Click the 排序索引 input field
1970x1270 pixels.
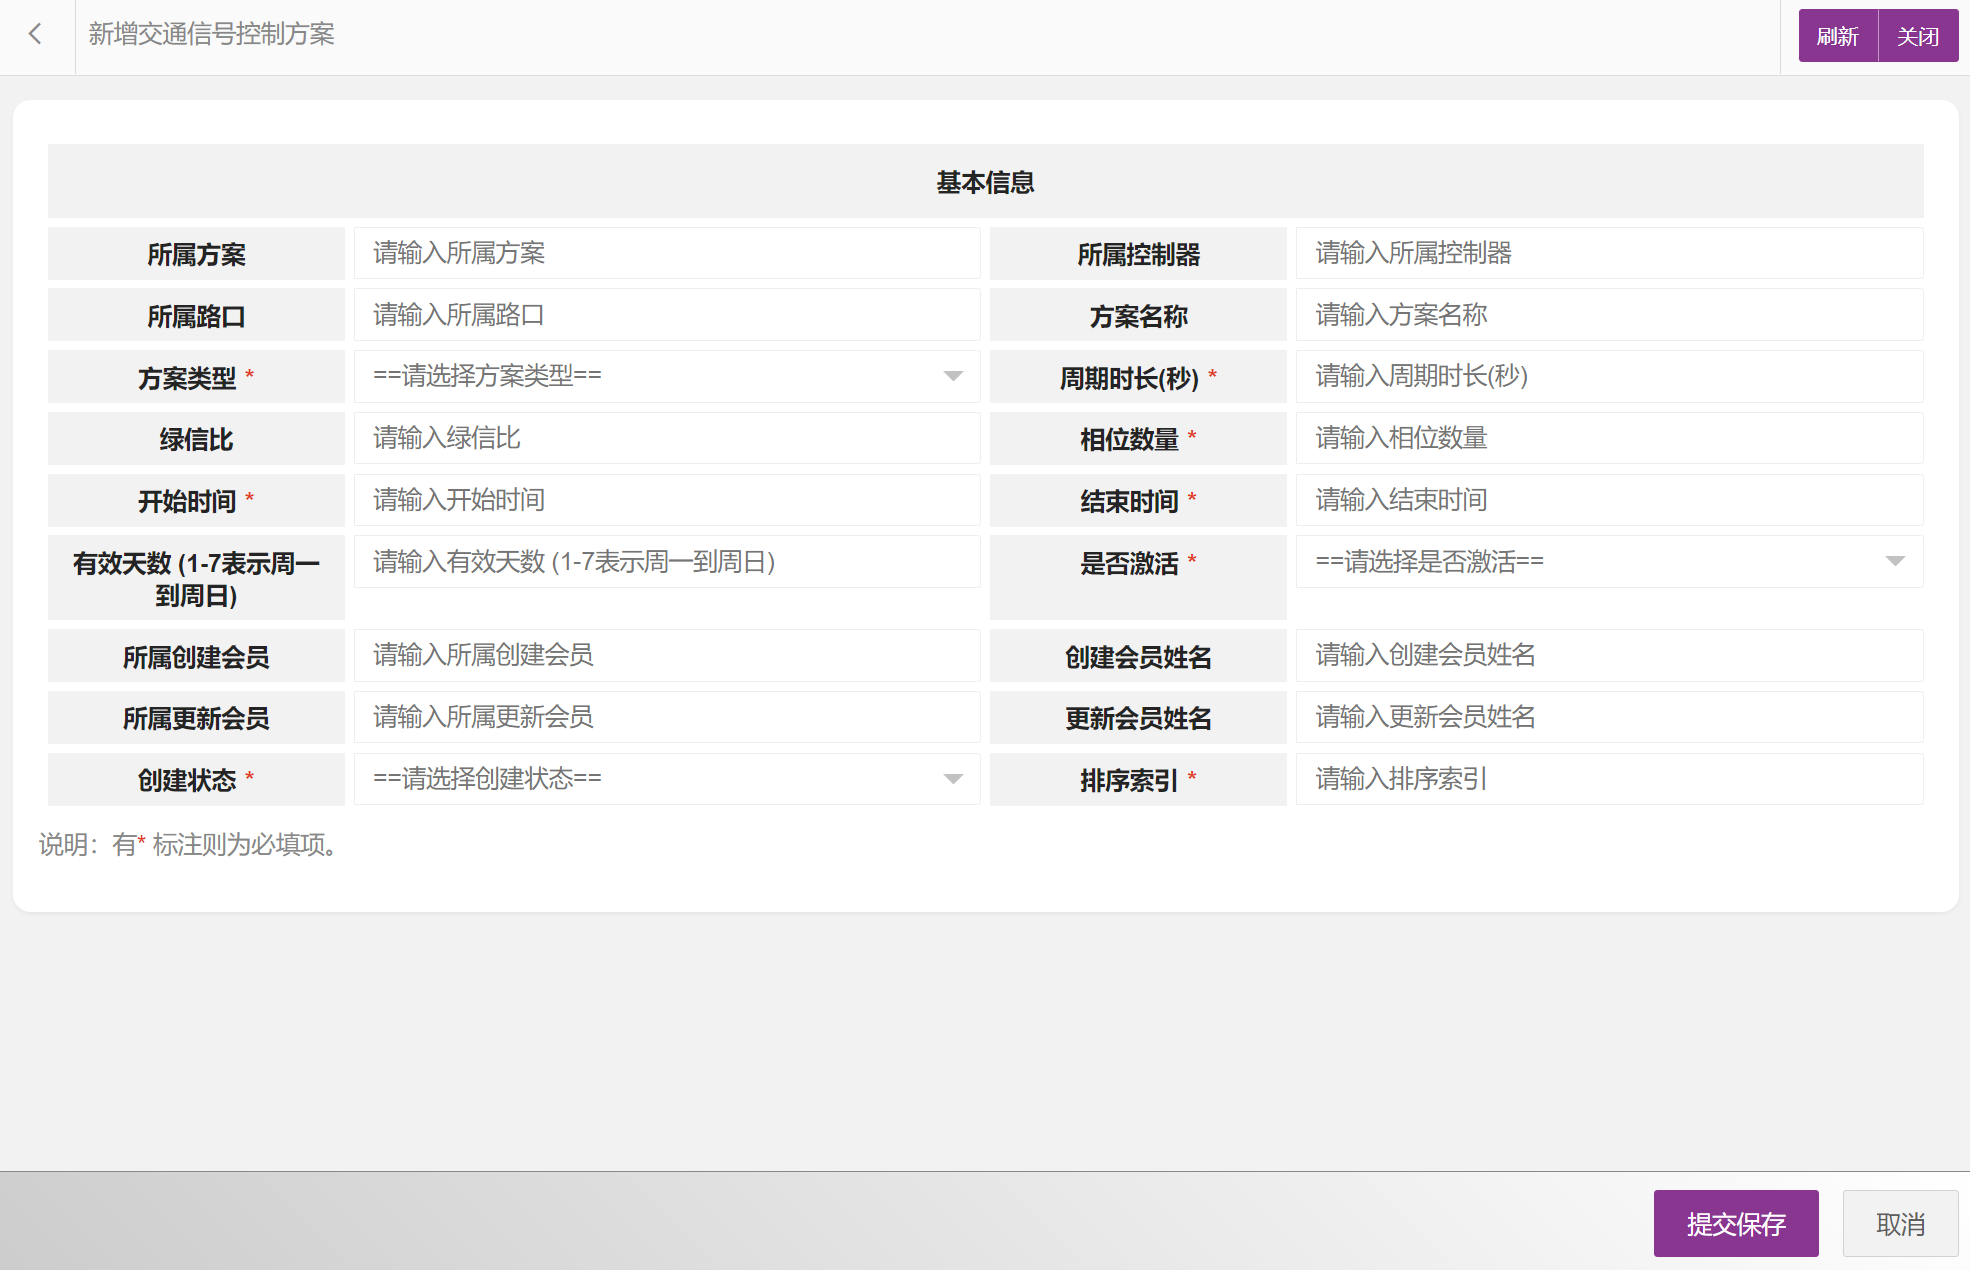[x=1608, y=779]
